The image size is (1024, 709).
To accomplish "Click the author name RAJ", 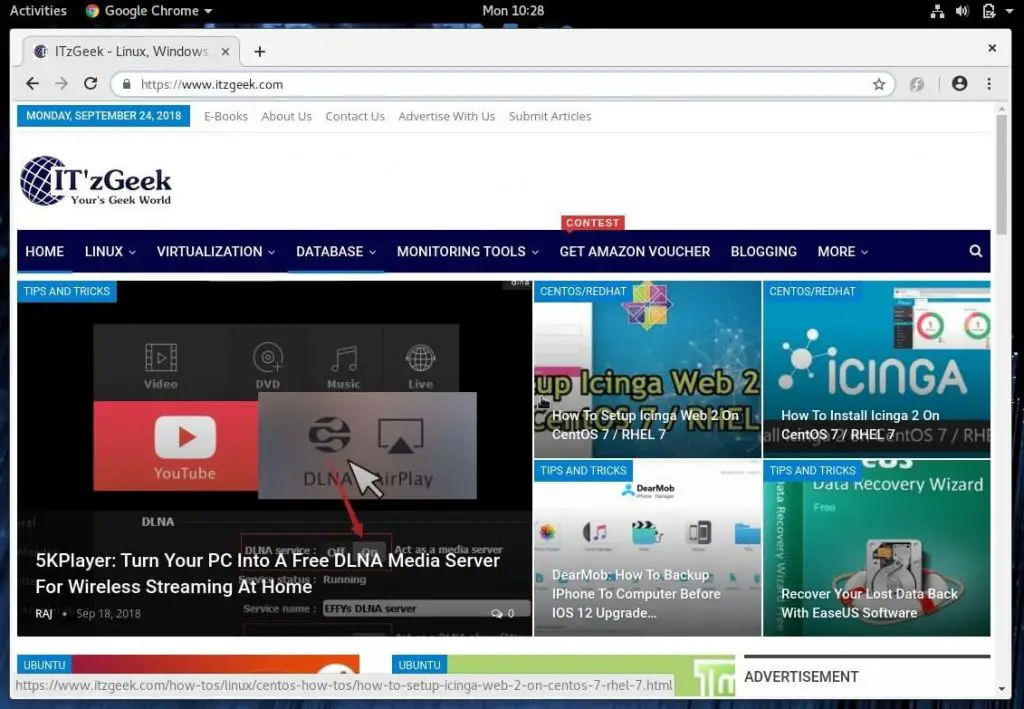I will click(44, 613).
